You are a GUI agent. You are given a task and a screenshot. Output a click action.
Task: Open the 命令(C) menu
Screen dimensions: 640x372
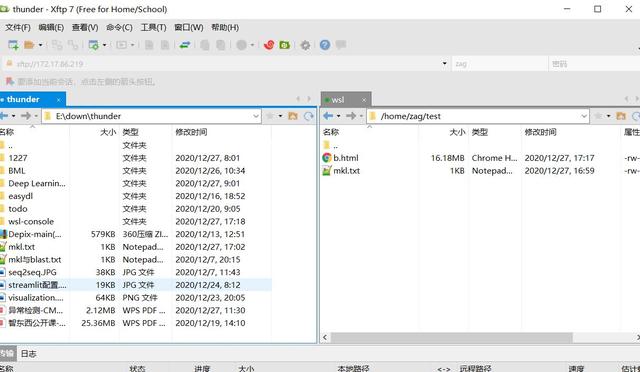pos(119,27)
